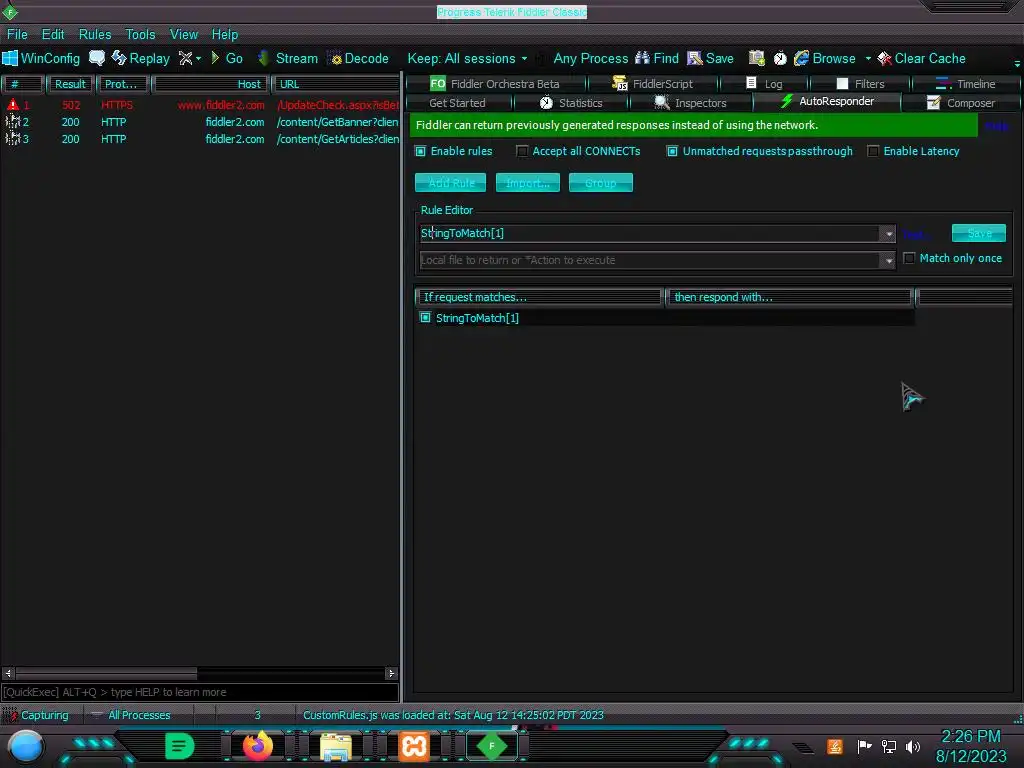1024x768 pixels.
Task: Click the QuickExec command box
Action: [200, 692]
